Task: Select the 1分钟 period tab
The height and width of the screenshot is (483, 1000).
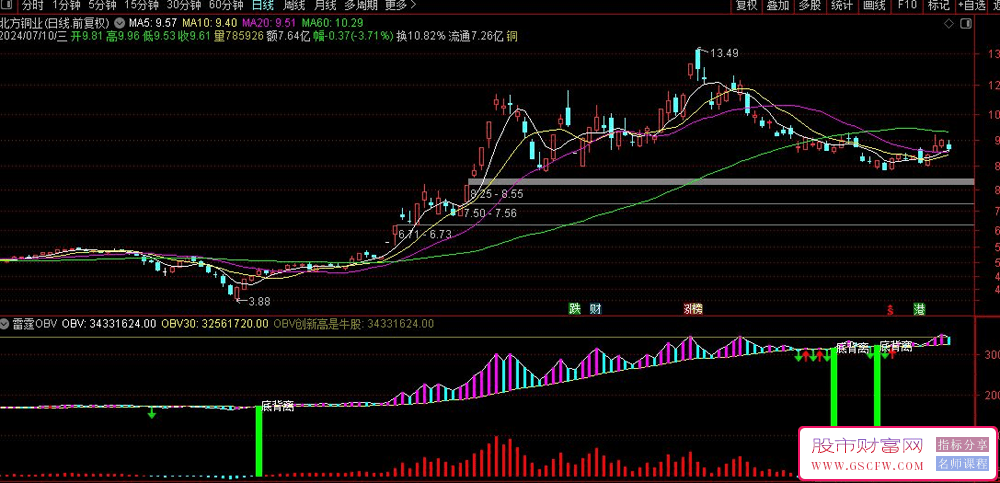Action: pyautogui.click(x=66, y=6)
